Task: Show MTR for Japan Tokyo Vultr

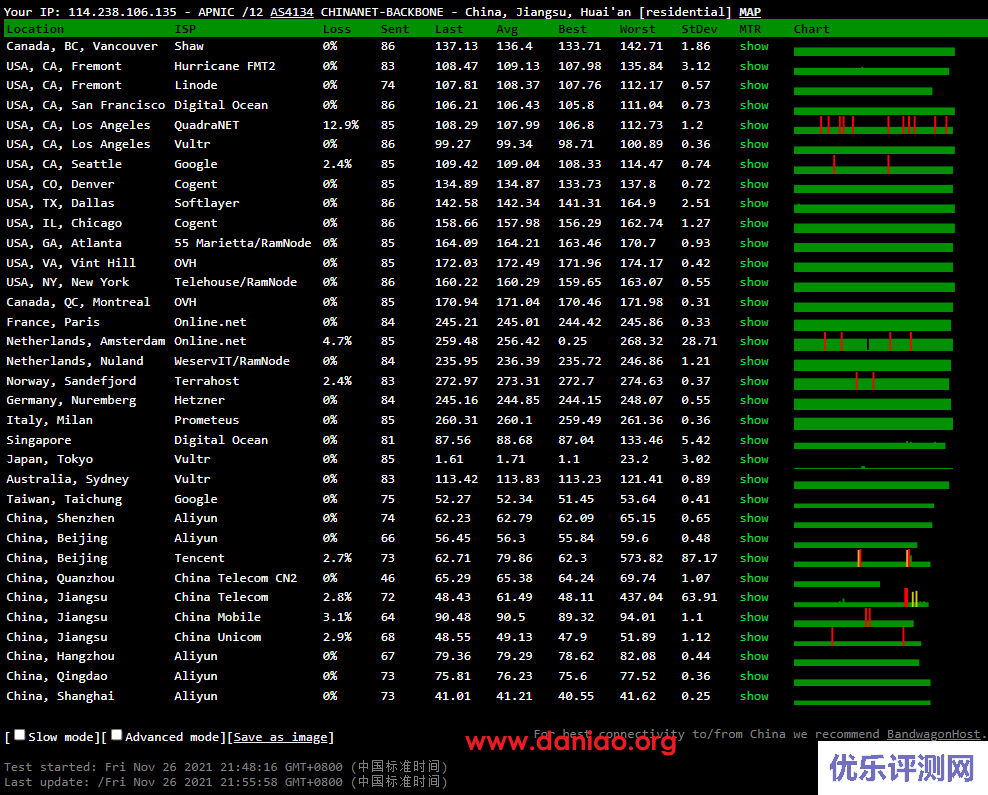Action: click(x=754, y=459)
